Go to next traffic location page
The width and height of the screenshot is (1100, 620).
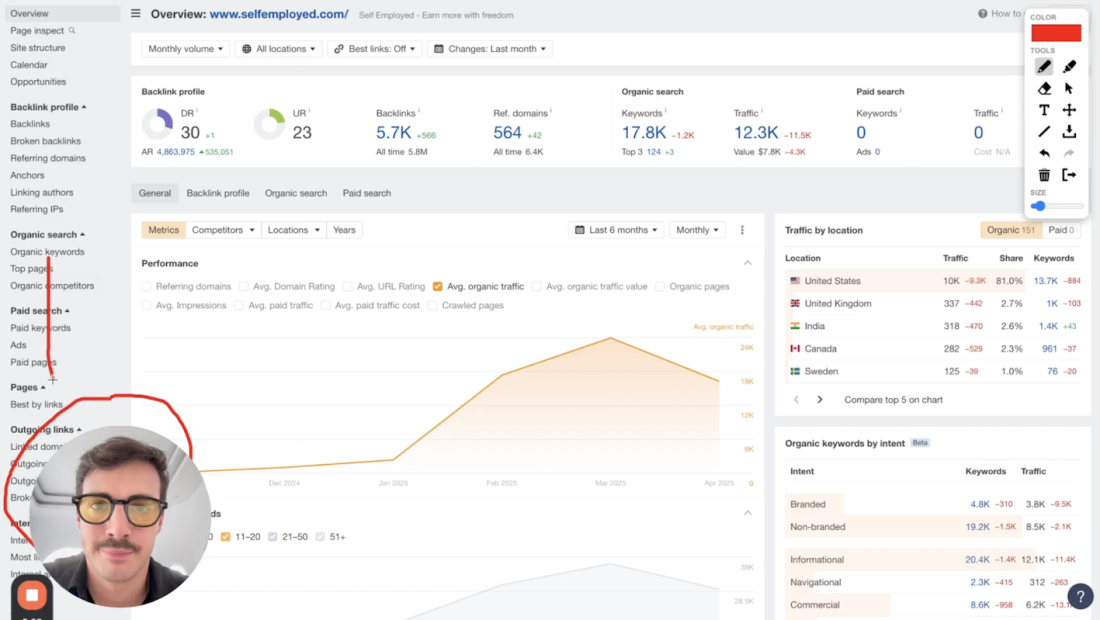[x=819, y=400]
